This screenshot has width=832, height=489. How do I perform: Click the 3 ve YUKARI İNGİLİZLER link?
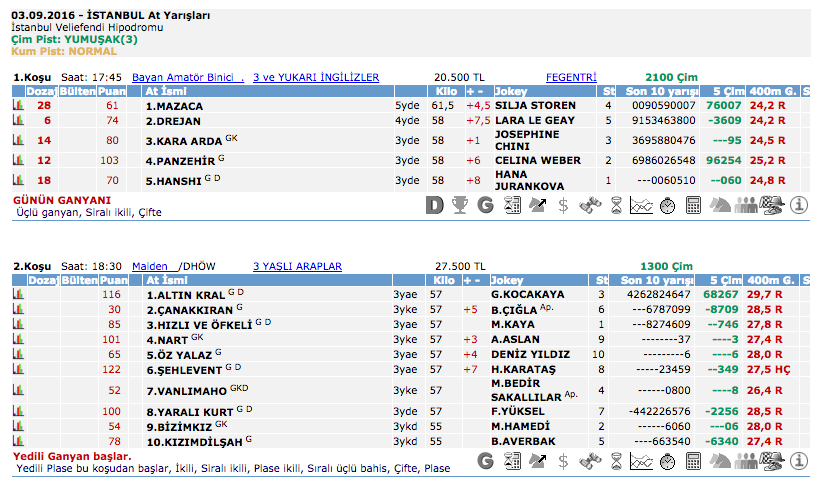tap(316, 77)
